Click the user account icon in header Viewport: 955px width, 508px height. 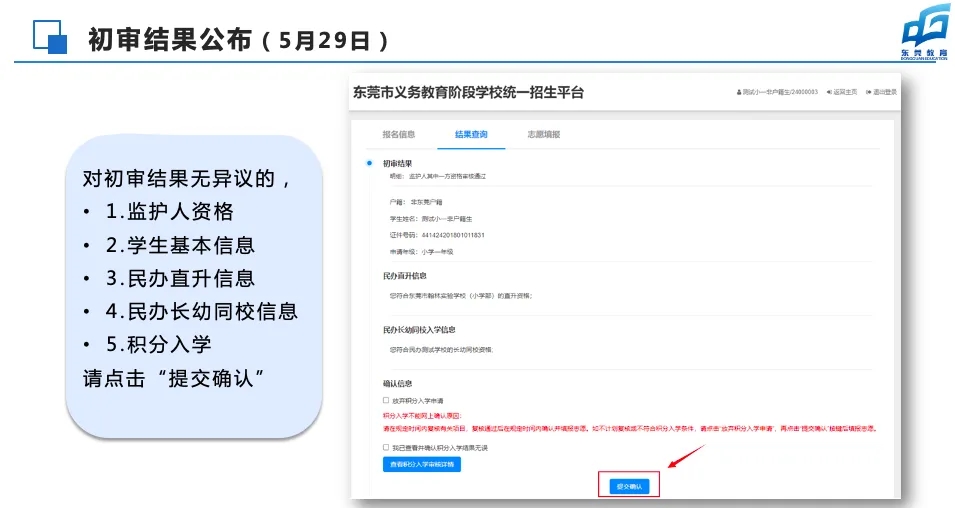click(739, 93)
